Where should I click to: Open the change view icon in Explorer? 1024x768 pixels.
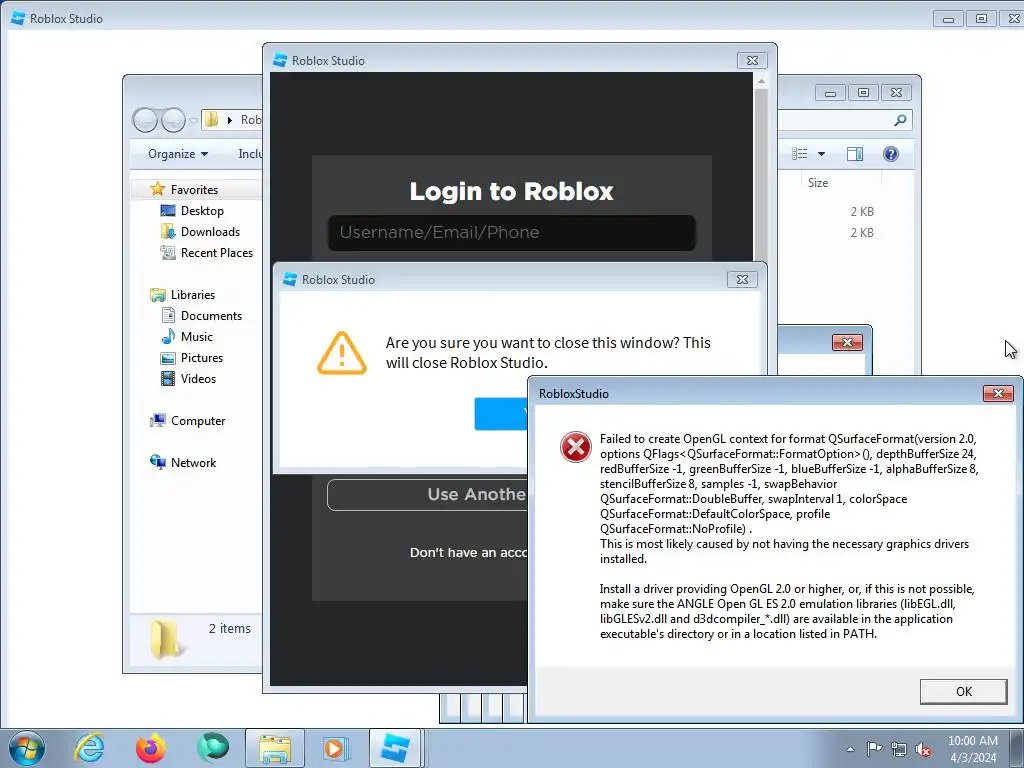coord(799,154)
